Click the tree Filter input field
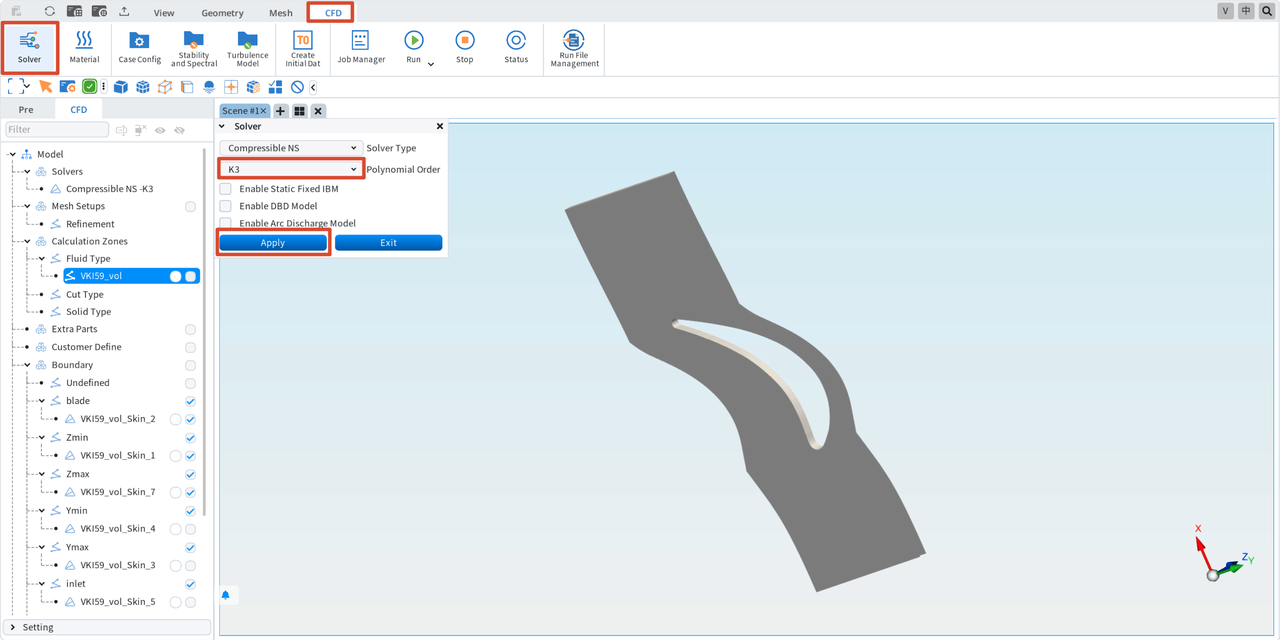This screenshot has width=1280, height=640. tap(57, 129)
